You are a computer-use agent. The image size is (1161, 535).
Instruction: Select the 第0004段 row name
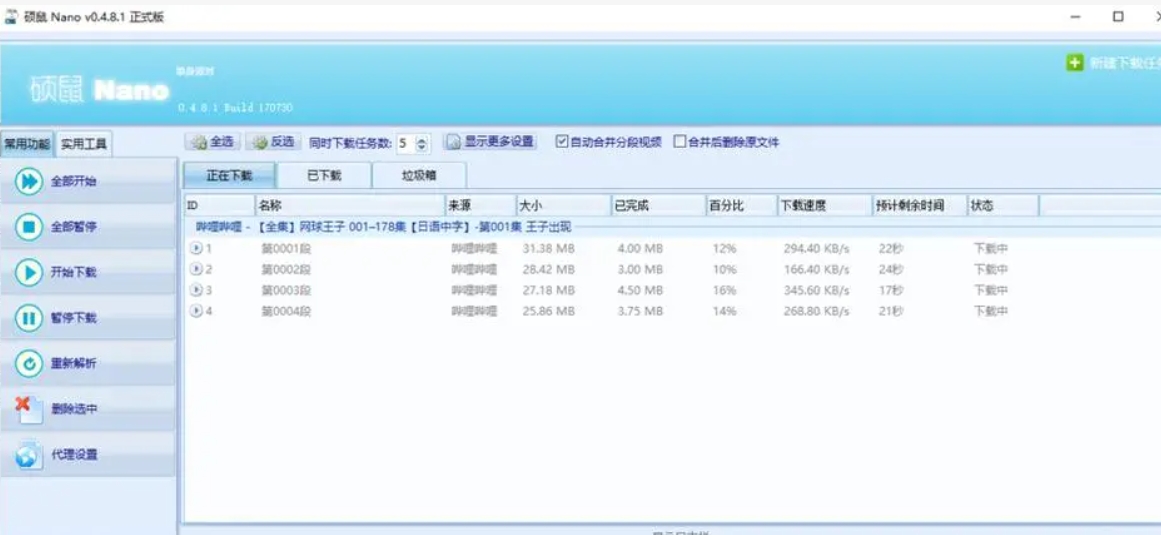[x=286, y=311]
